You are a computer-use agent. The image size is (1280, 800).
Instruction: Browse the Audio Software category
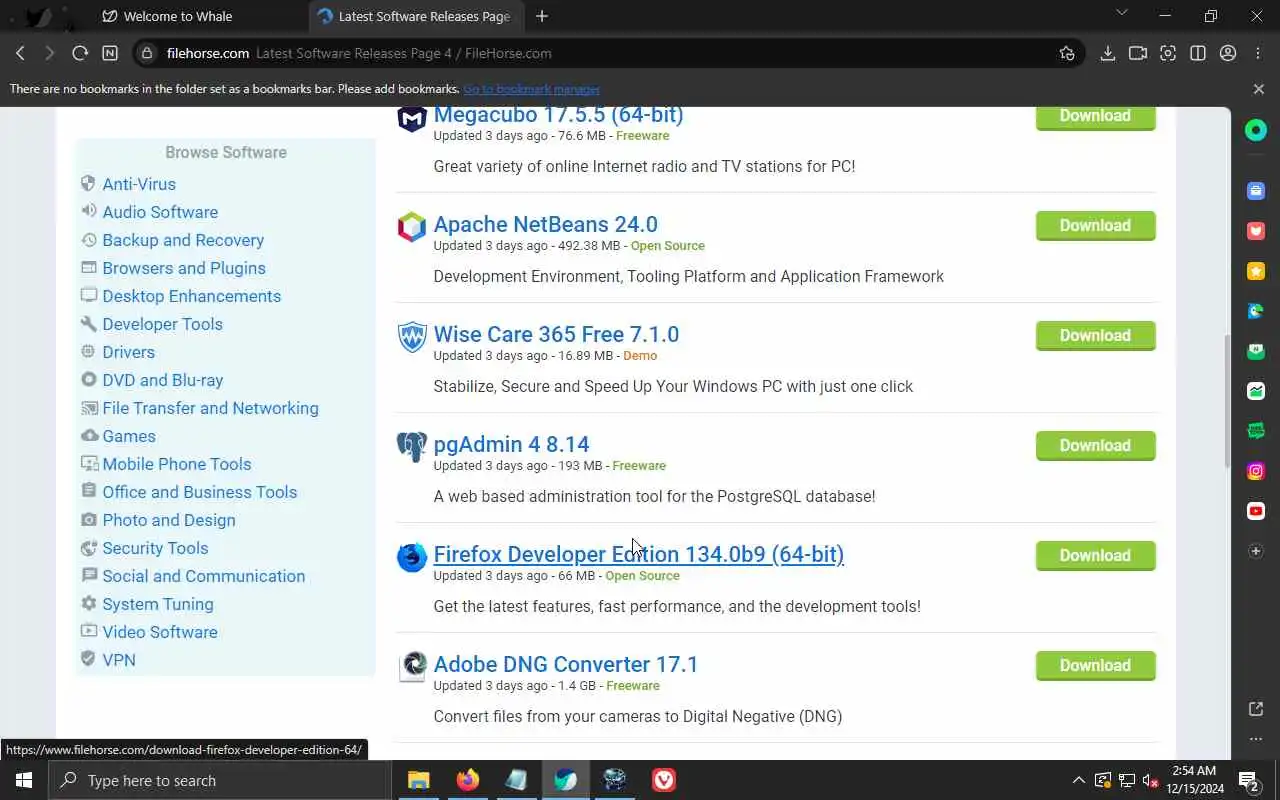pyautogui.click(x=160, y=212)
